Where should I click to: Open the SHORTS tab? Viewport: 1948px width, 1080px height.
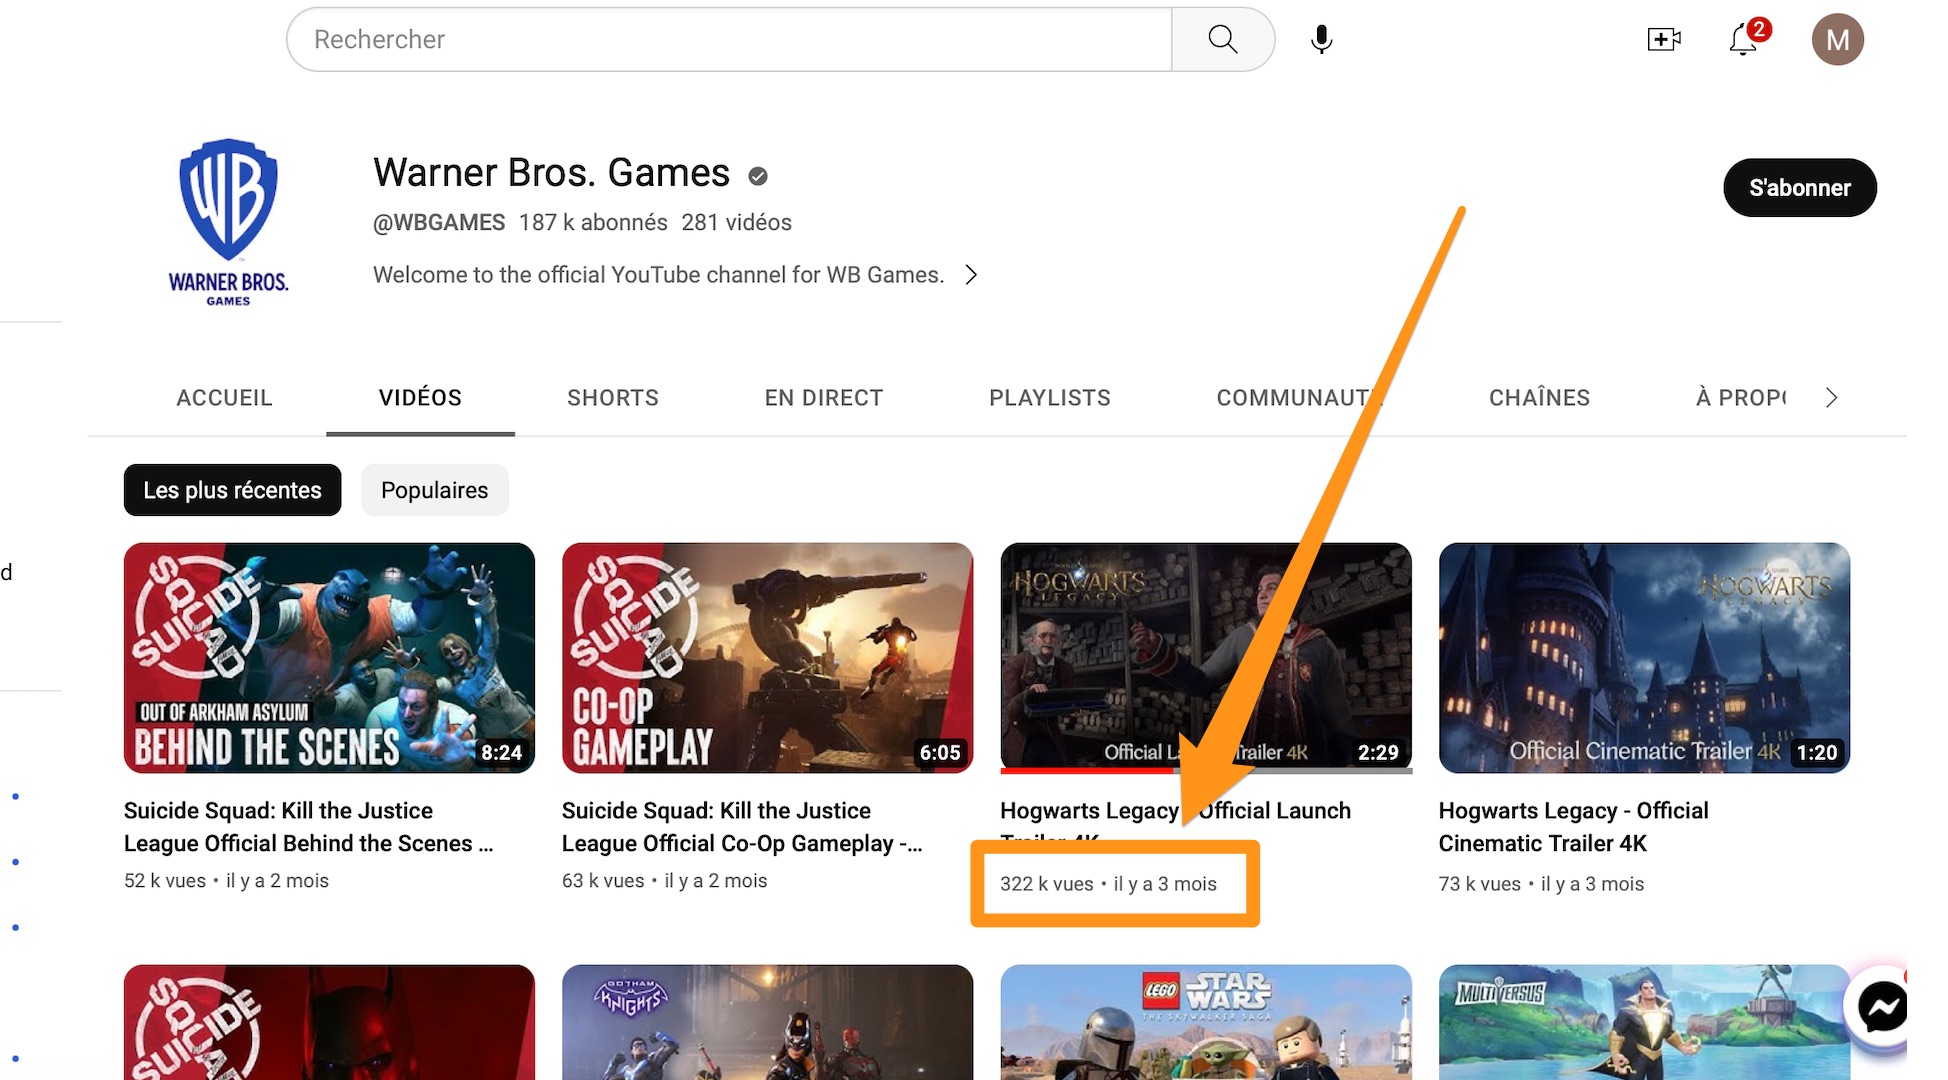(613, 398)
